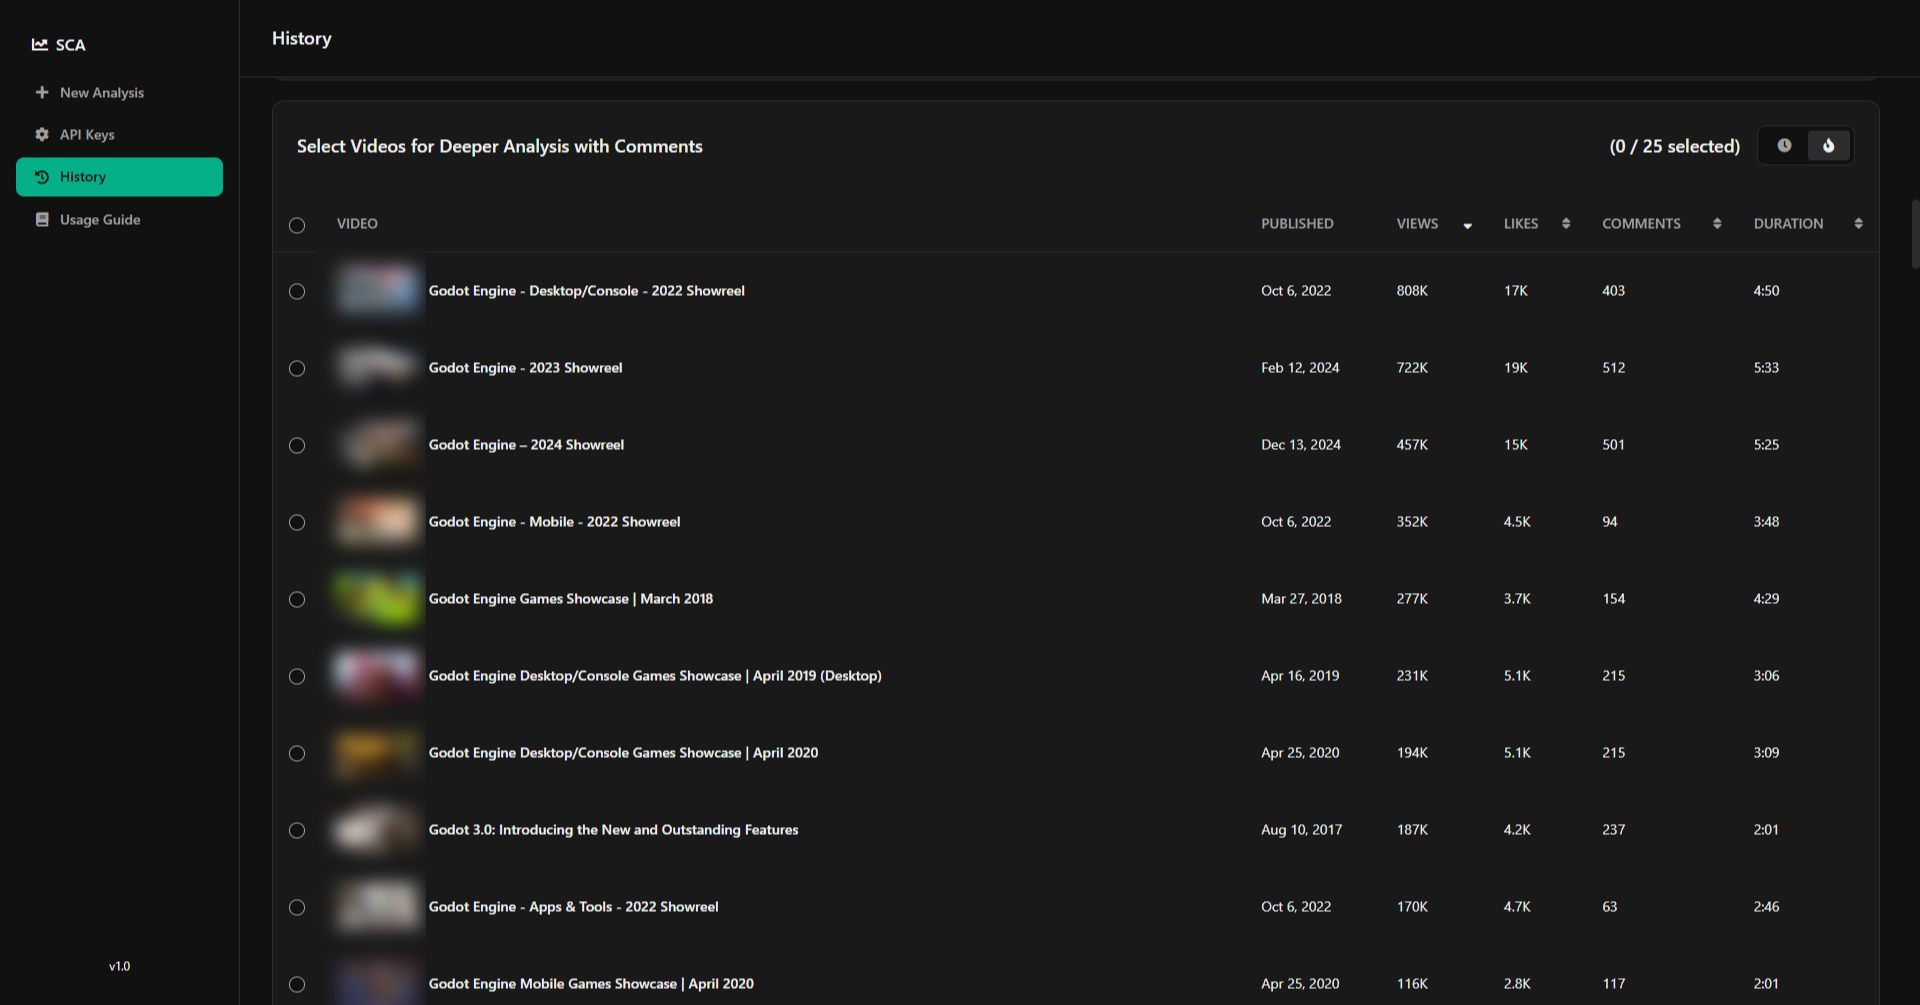
Task: Open thumbnail of Games Showcase March 2018
Action: click(x=377, y=599)
